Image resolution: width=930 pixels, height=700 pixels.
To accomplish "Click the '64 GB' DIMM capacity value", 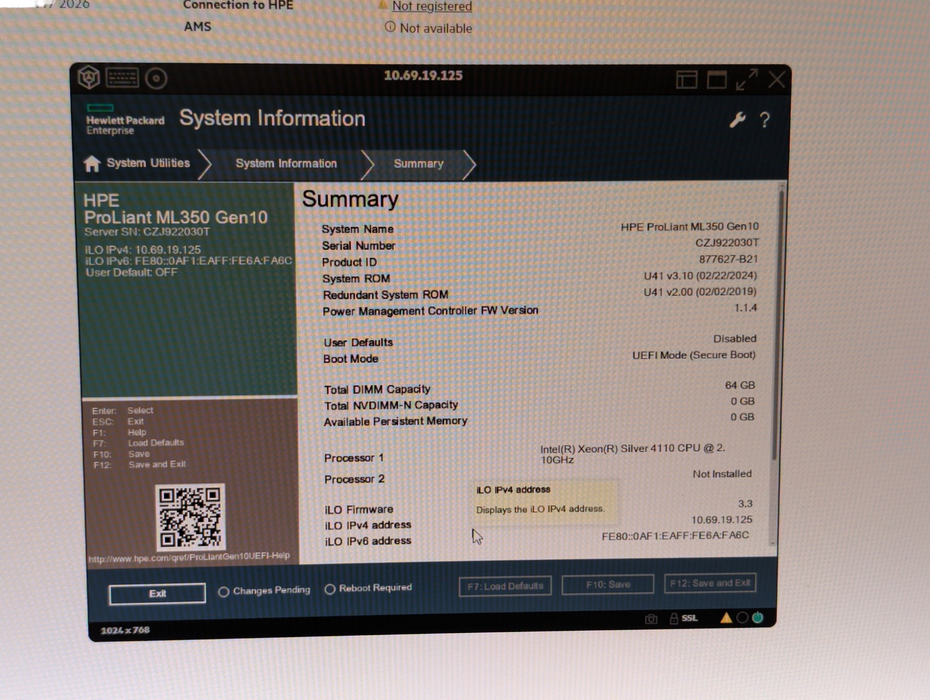I will tap(740, 385).
